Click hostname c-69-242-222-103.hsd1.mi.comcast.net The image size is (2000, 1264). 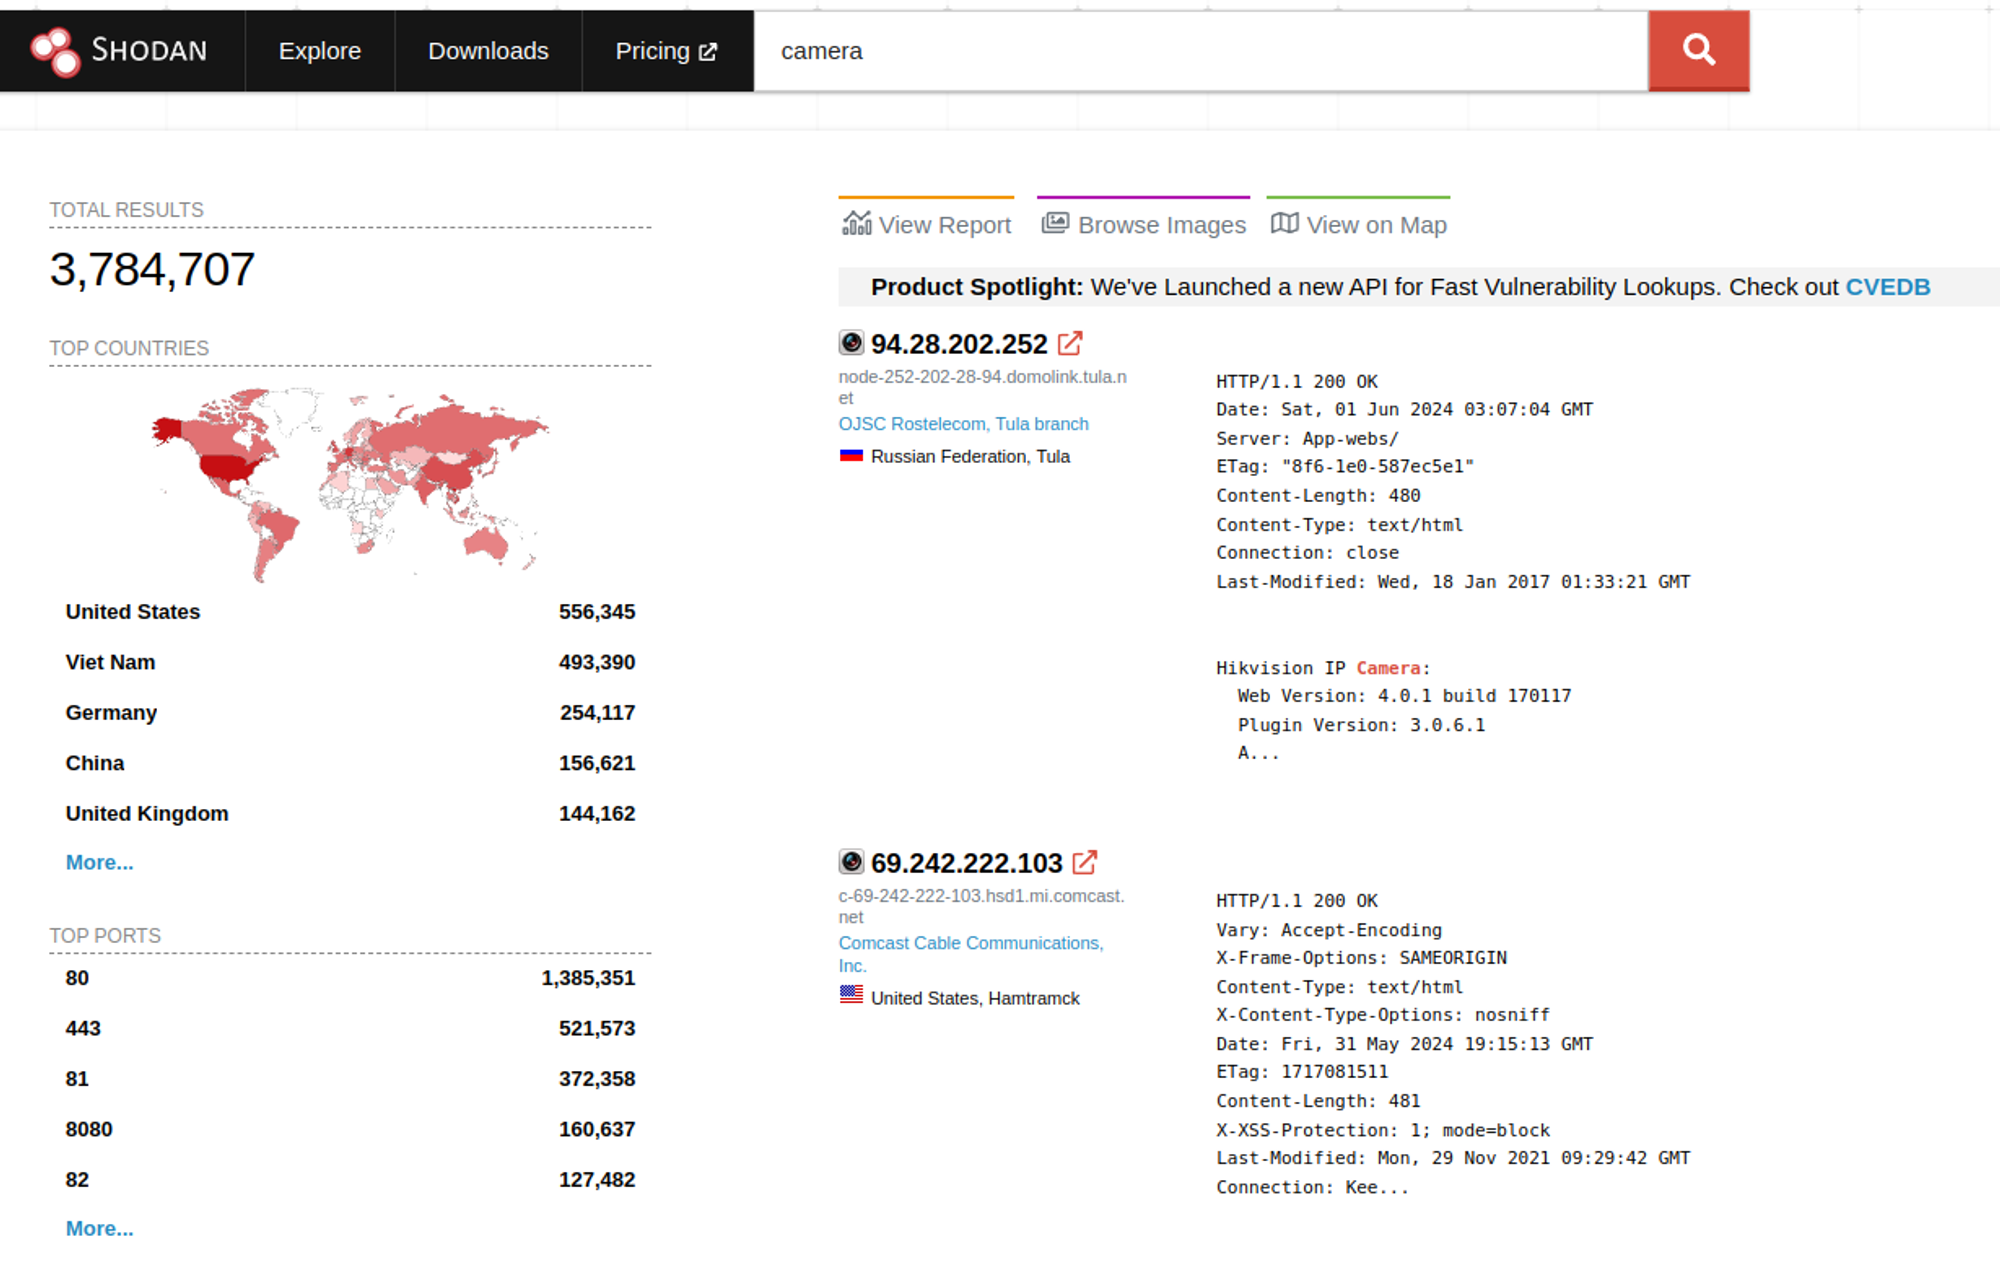tap(981, 906)
